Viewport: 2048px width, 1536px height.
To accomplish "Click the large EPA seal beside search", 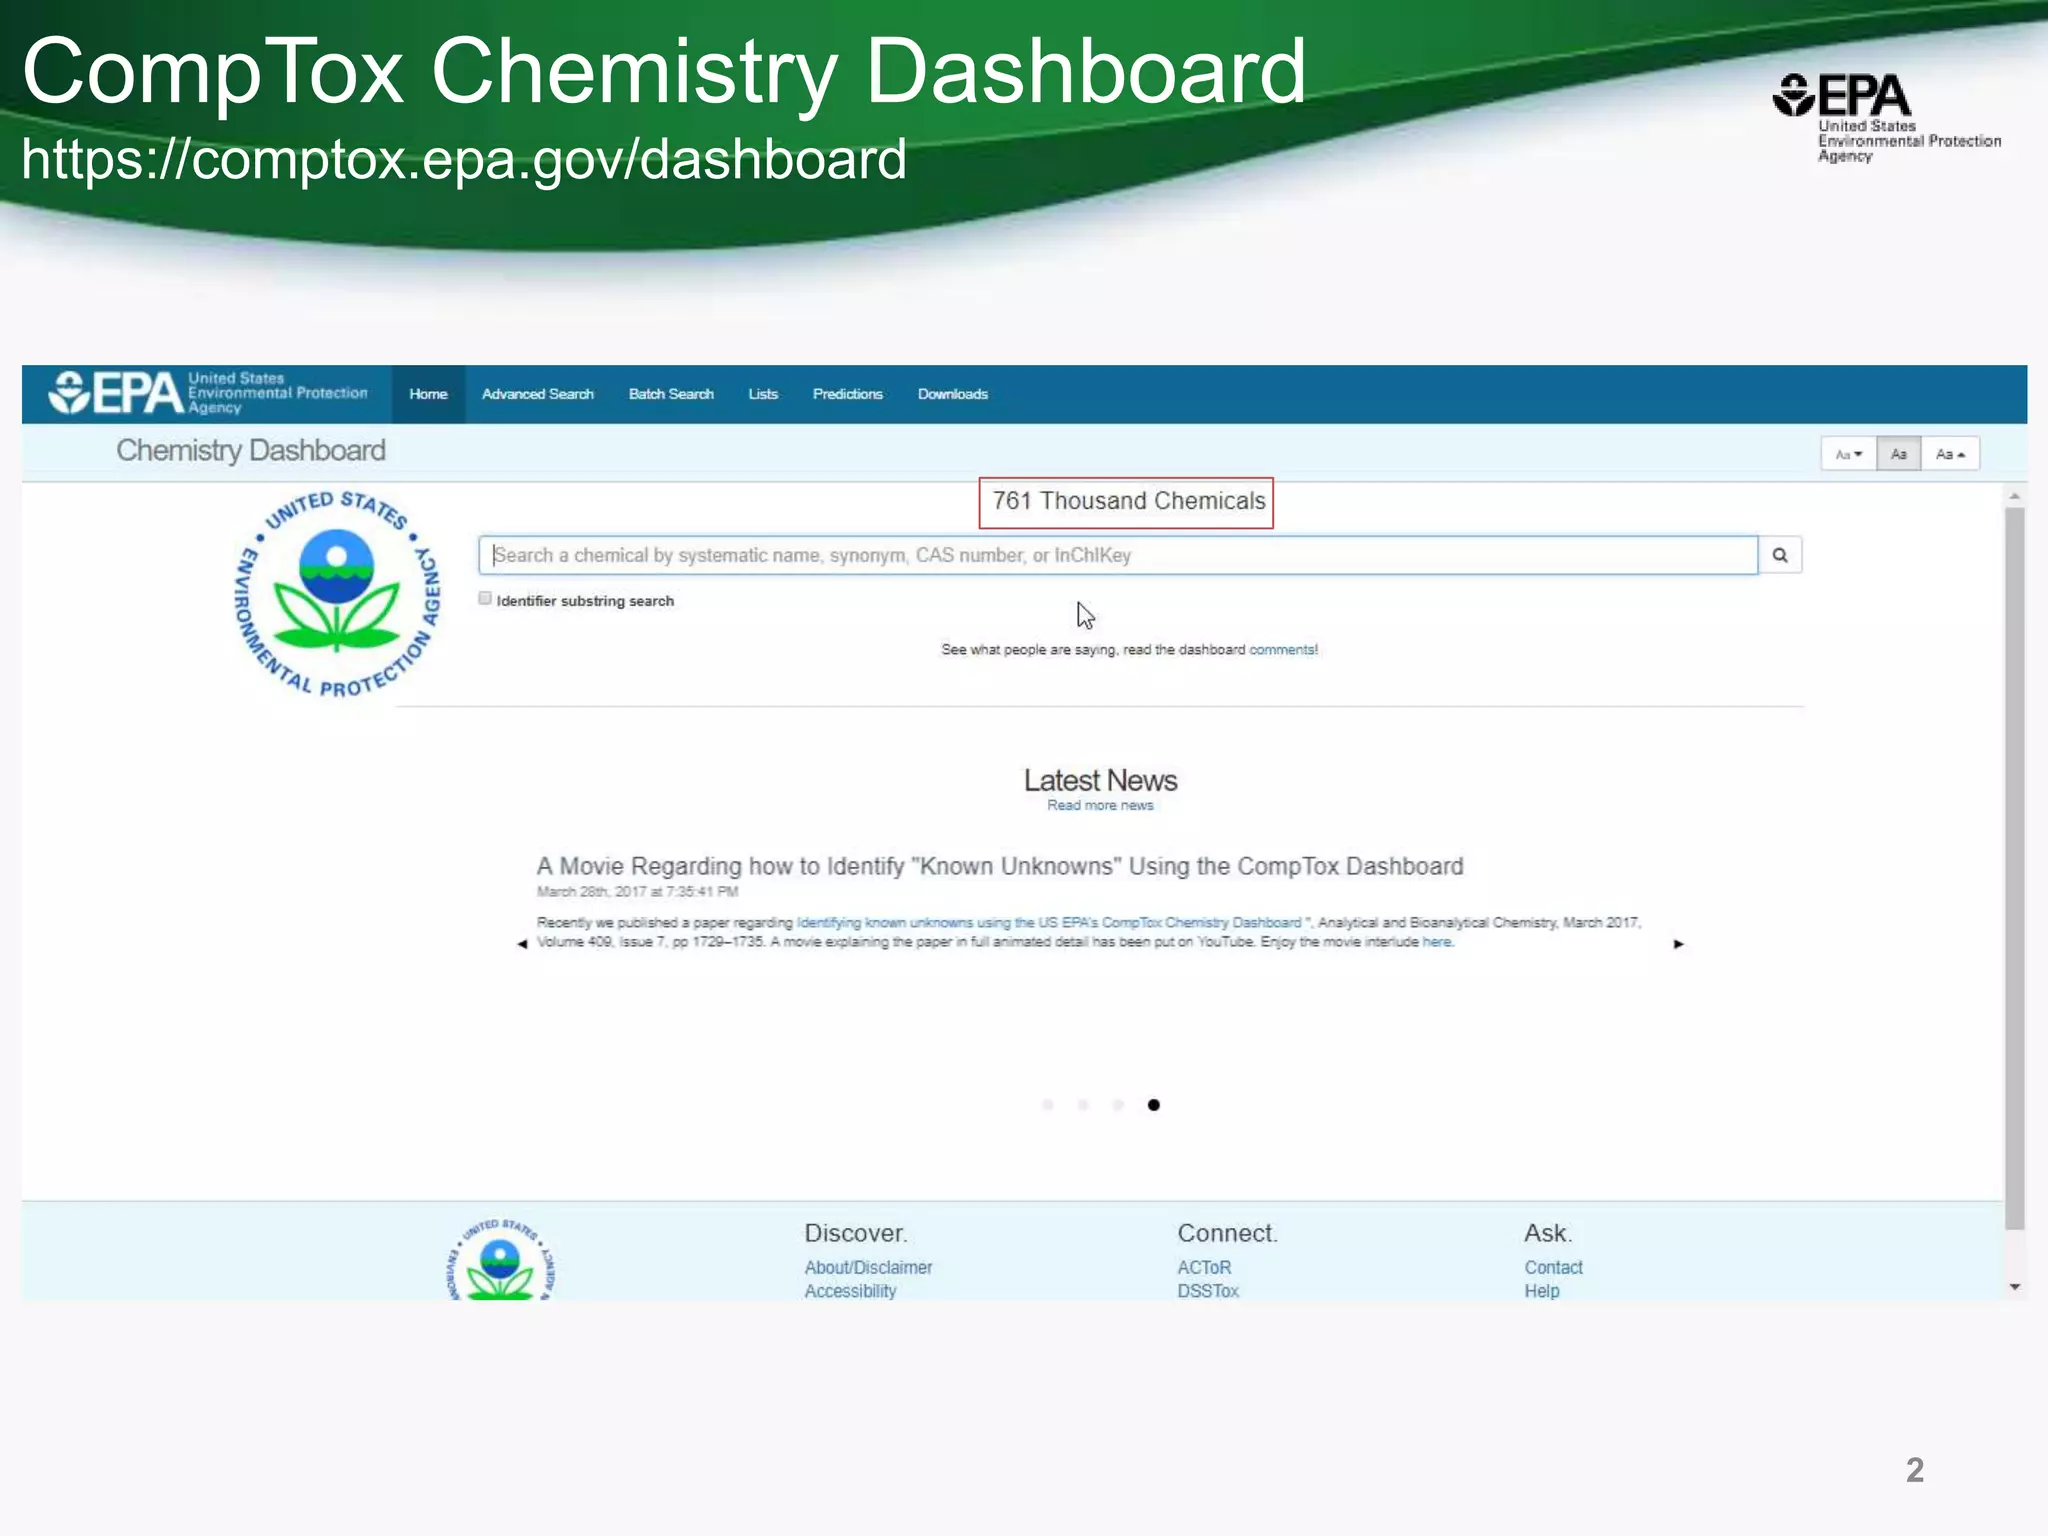I will pyautogui.click(x=337, y=593).
